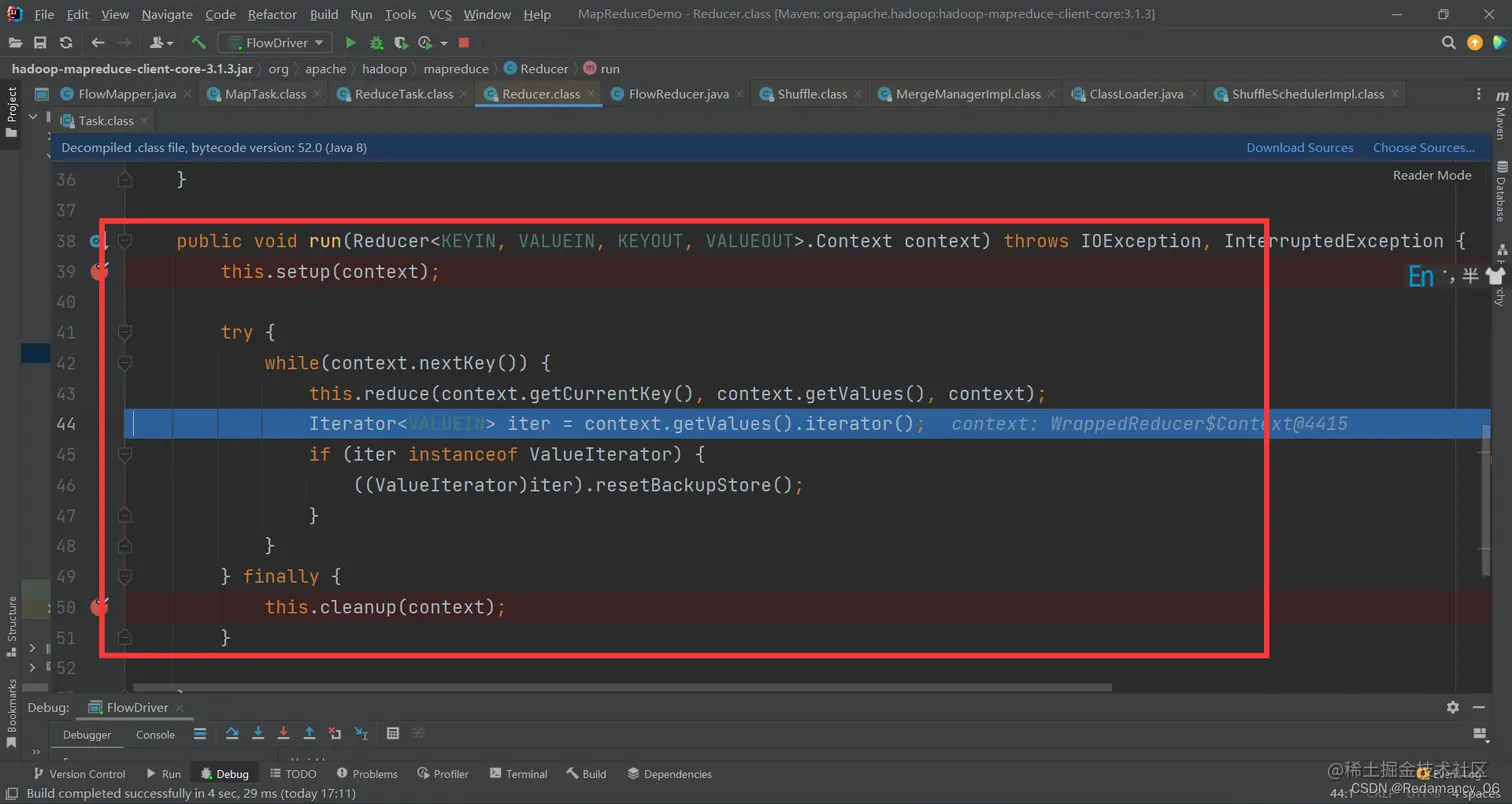Screen dimensions: 1512x804
Task: Click the Drop Frame debugger icon
Action: click(335, 734)
